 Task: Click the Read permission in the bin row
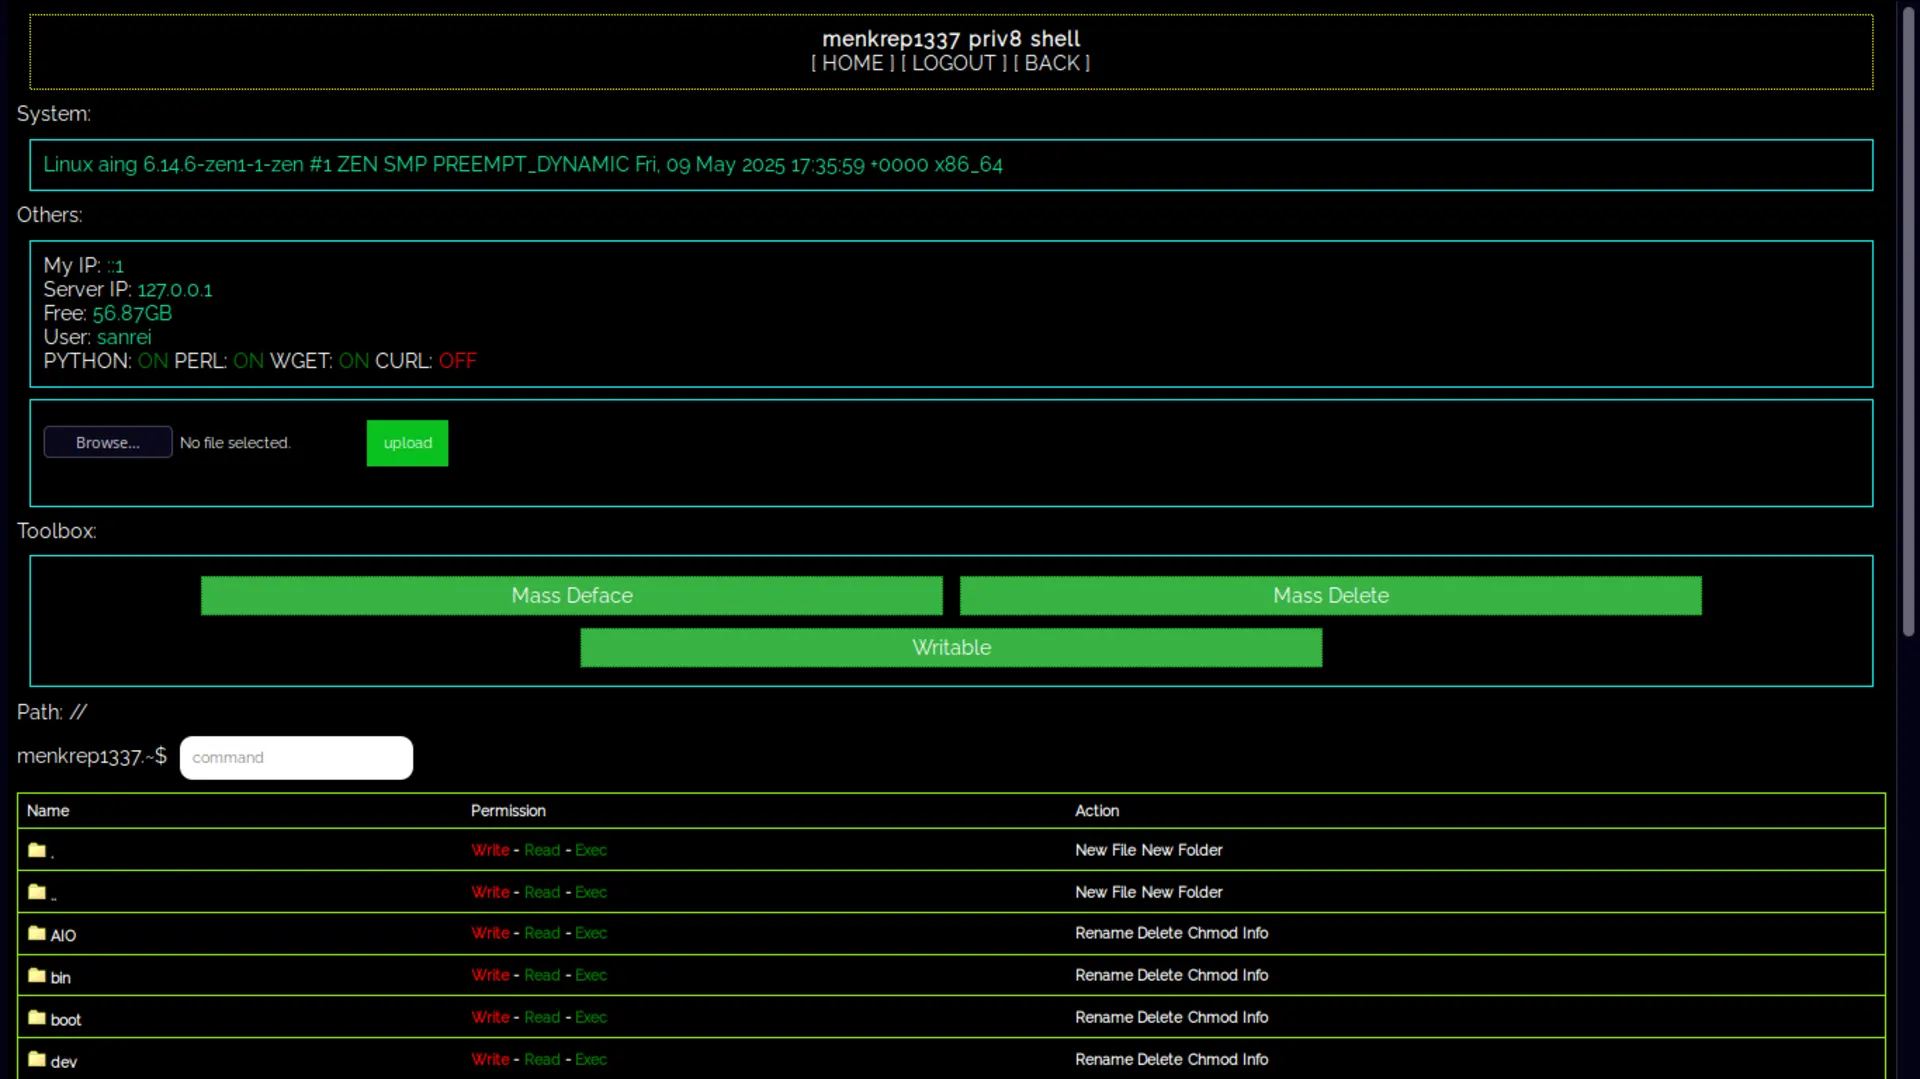tap(542, 975)
